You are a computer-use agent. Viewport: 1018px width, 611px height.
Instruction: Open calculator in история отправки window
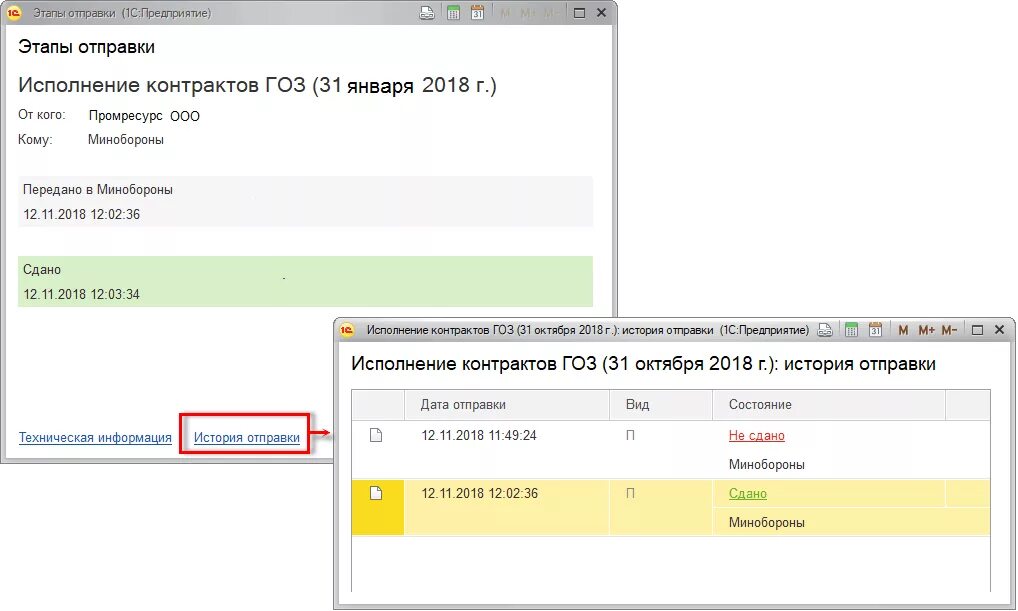[x=851, y=330]
